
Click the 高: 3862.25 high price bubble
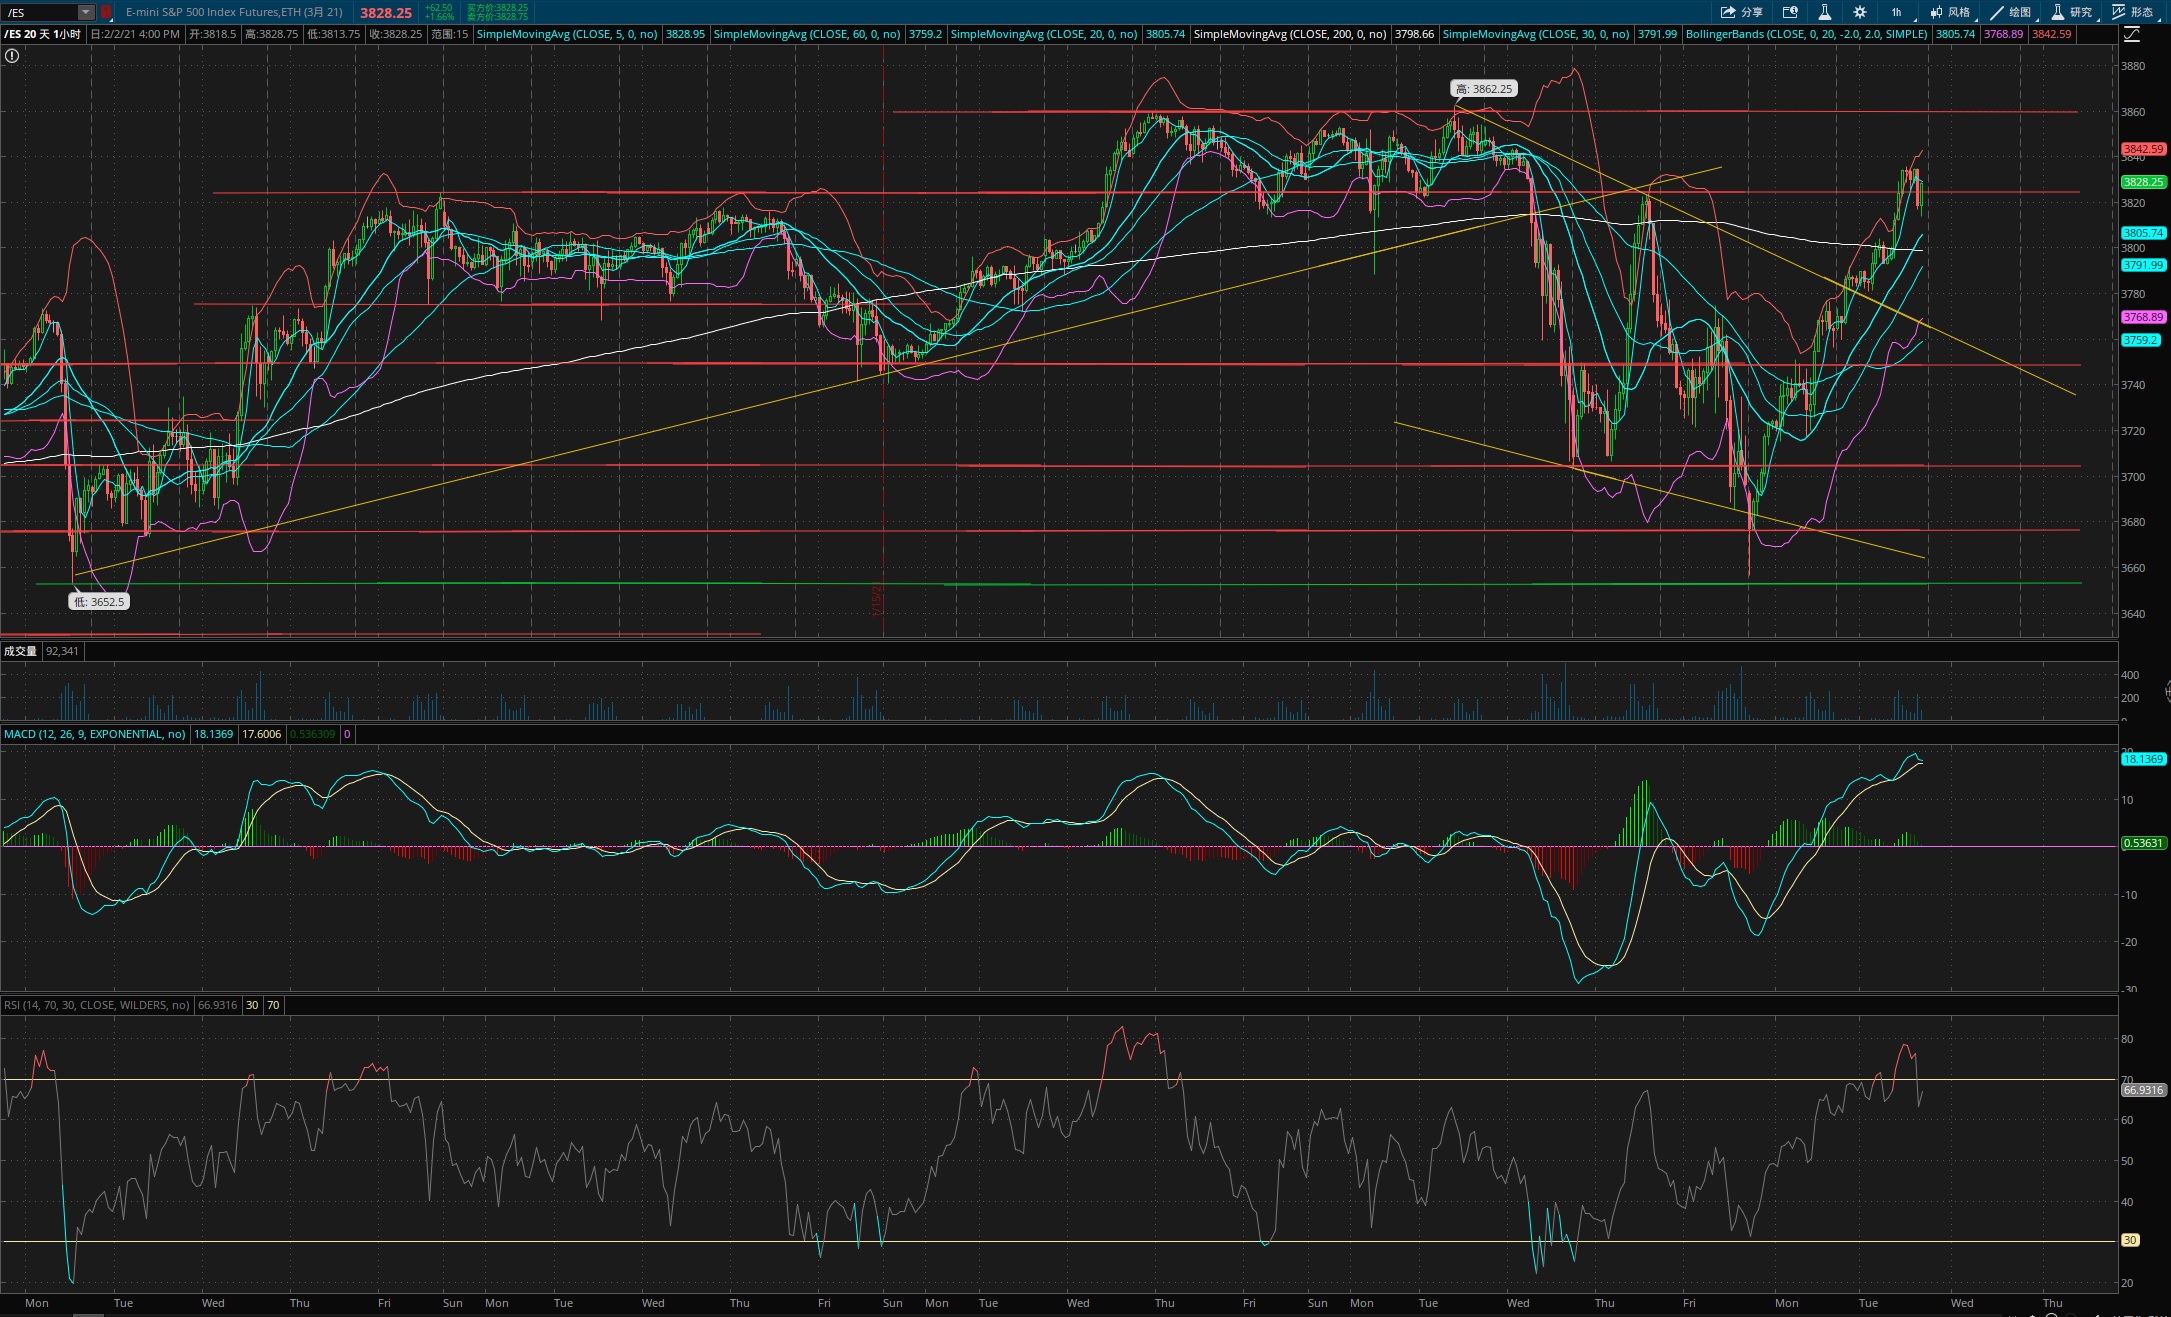point(1484,89)
